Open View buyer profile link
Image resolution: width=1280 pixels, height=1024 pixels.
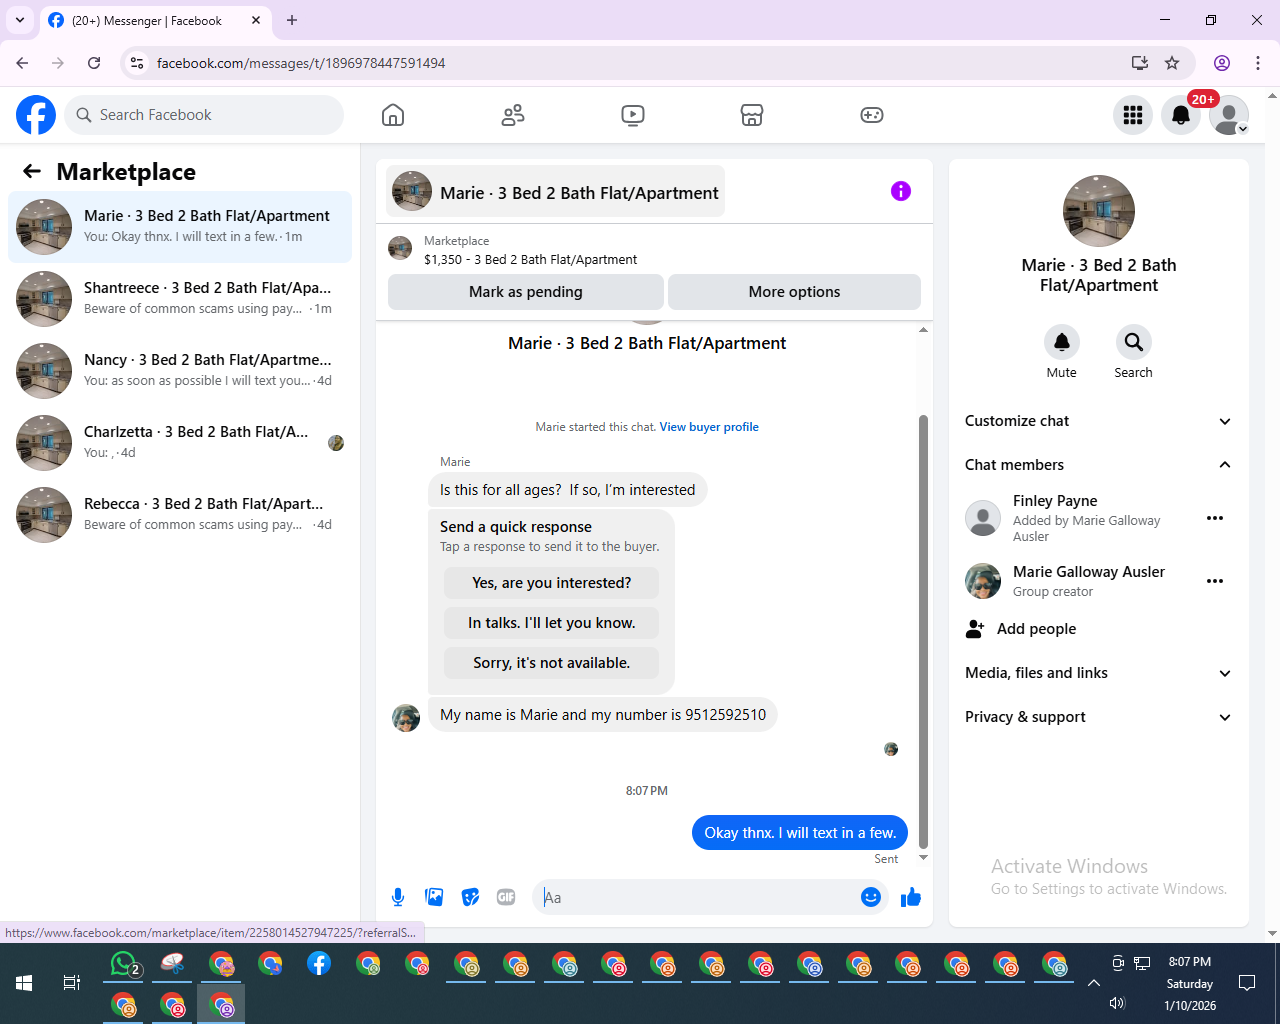[x=709, y=427]
